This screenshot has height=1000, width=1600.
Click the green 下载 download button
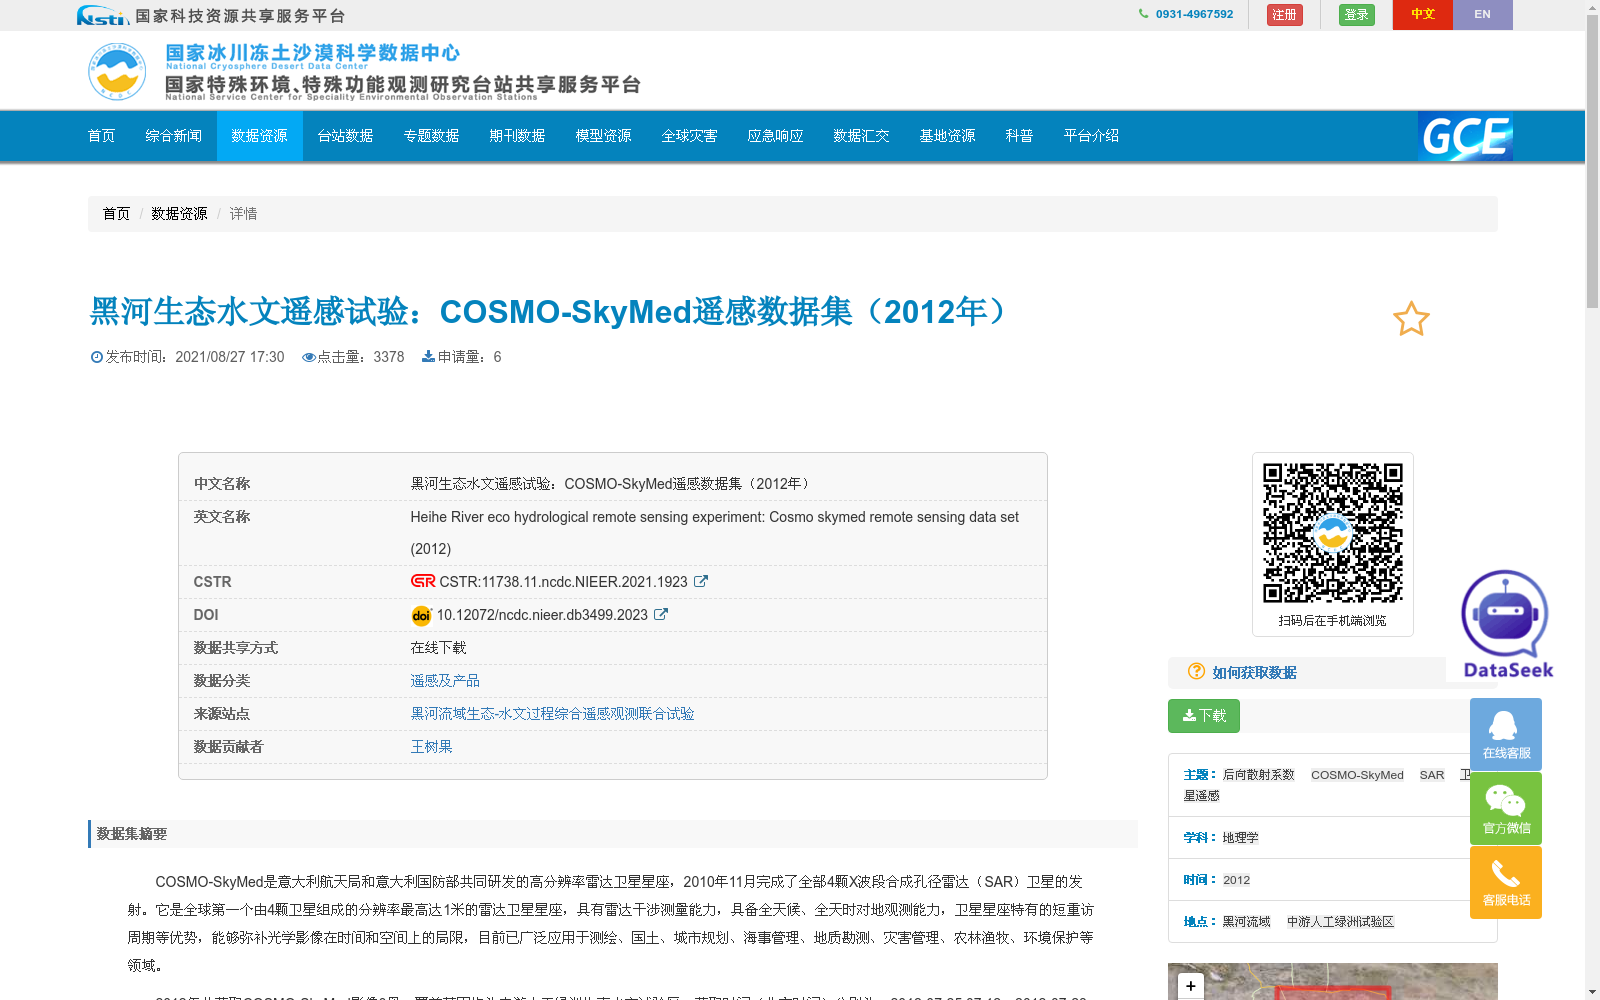(1204, 716)
